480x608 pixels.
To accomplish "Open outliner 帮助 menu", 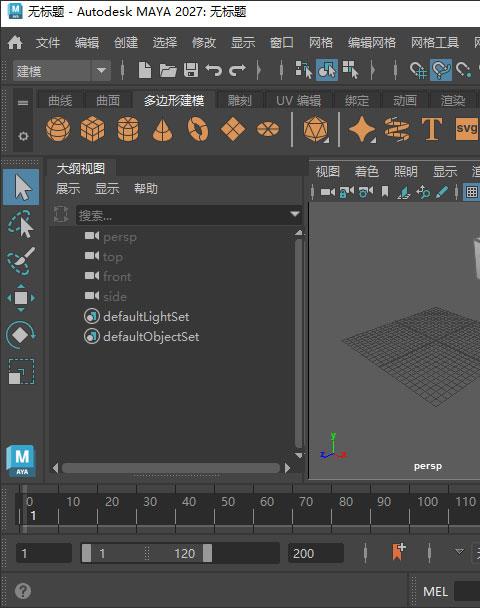I will 146,189.
